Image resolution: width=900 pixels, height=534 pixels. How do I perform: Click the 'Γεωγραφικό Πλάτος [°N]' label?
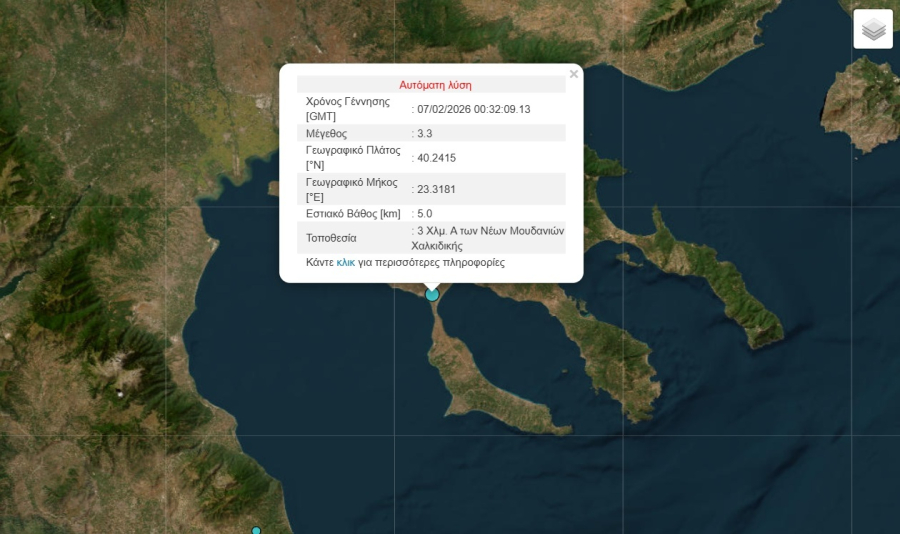point(352,158)
